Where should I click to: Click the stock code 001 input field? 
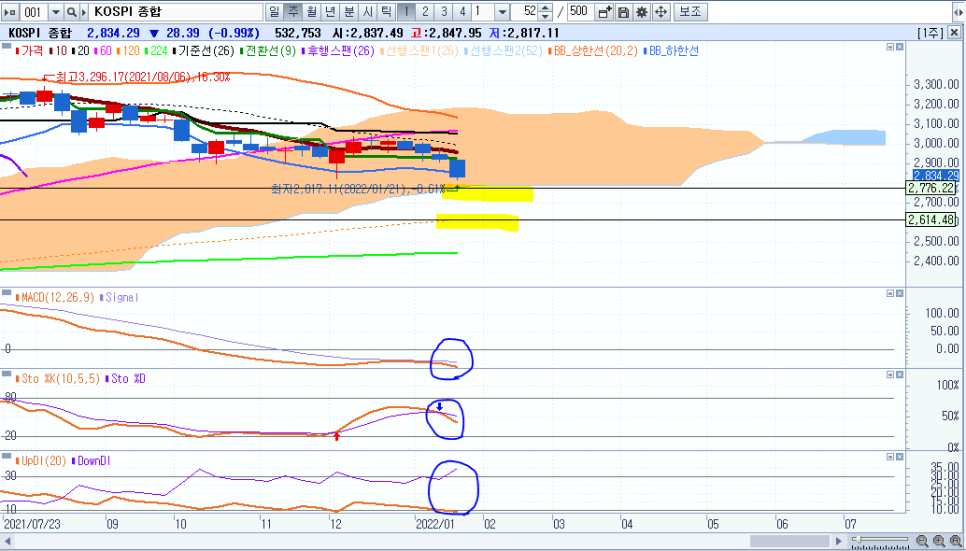[x=34, y=12]
